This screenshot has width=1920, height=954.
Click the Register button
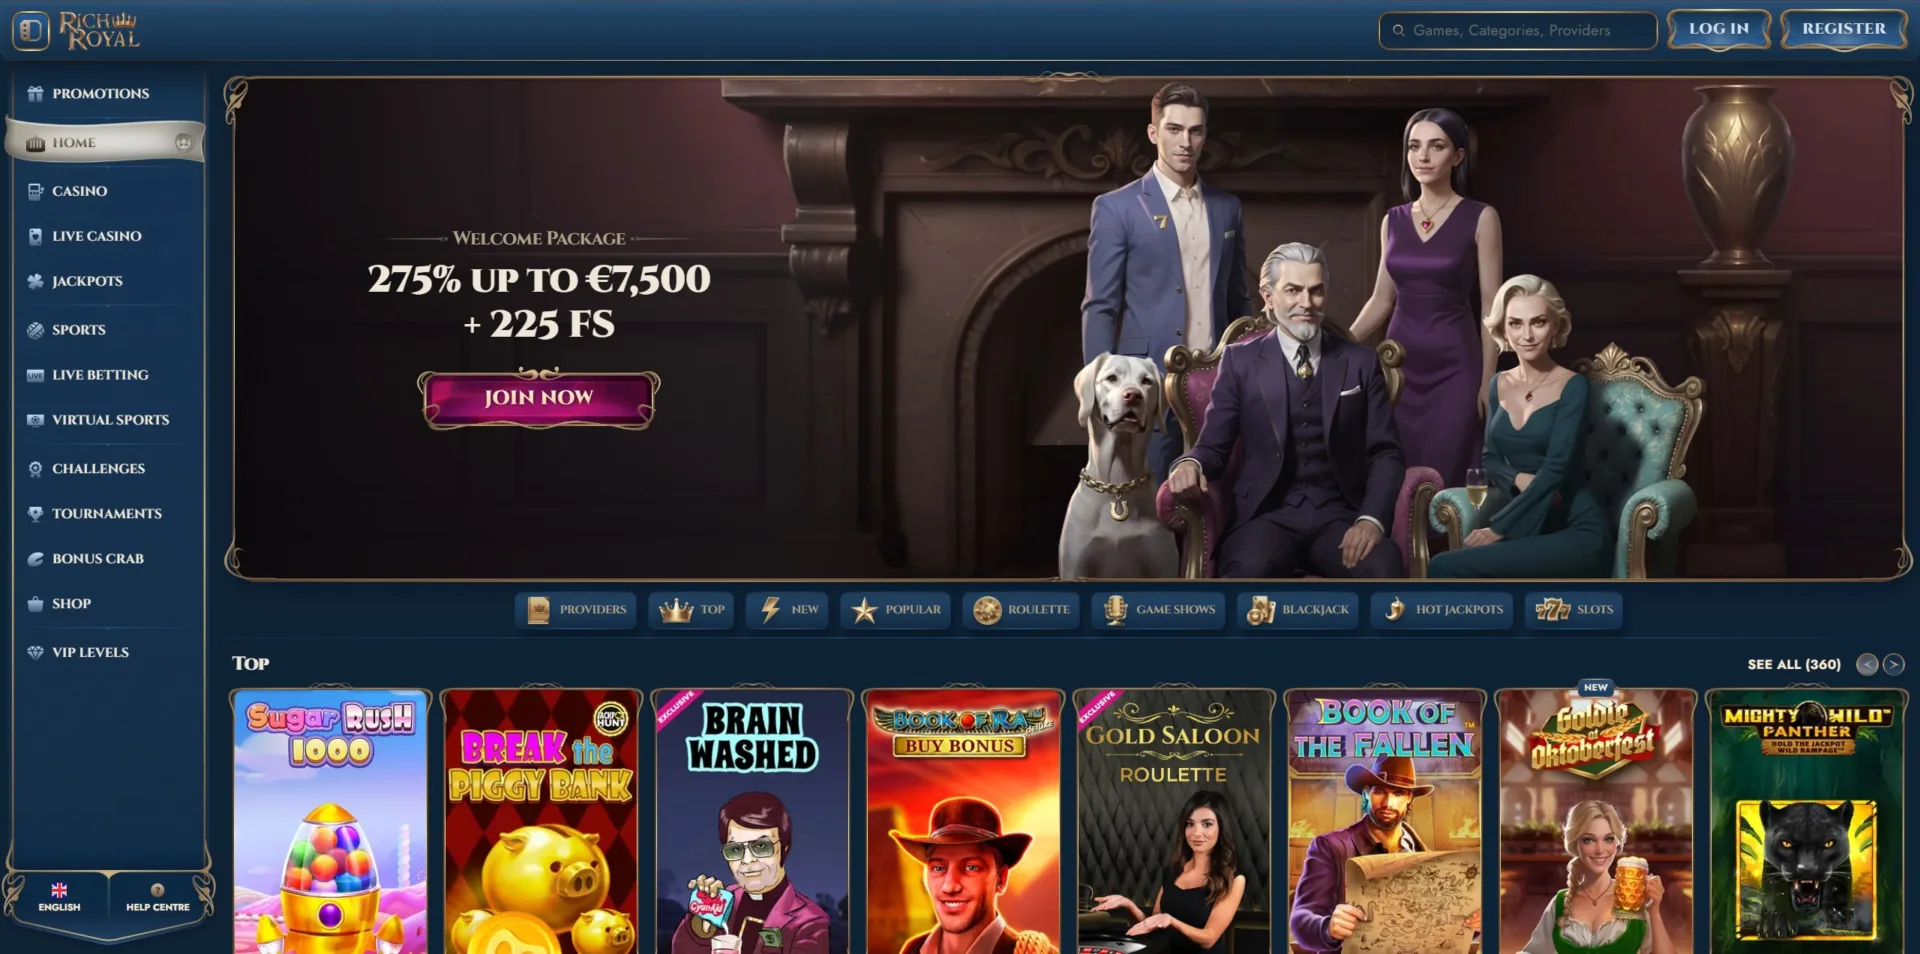click(x=1844, y=29)
